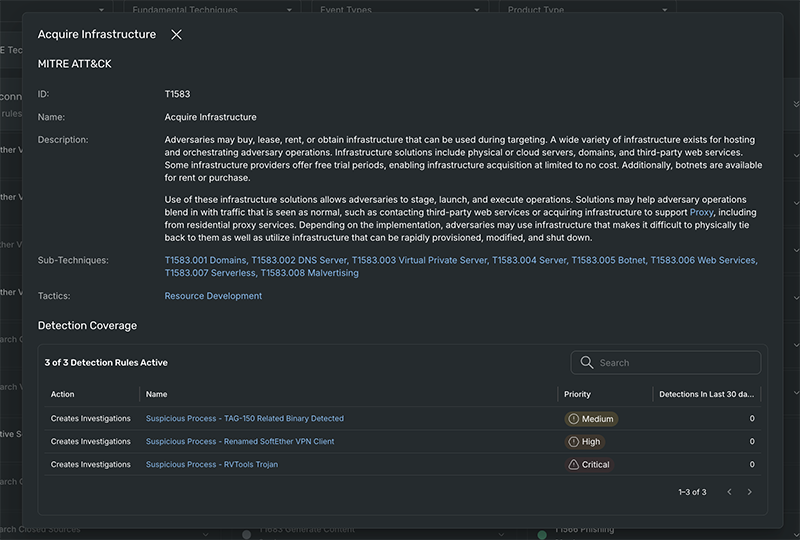Open sub-technique T1583.007 Serverless
Screen dimensions: 800x540
(210, 273)
